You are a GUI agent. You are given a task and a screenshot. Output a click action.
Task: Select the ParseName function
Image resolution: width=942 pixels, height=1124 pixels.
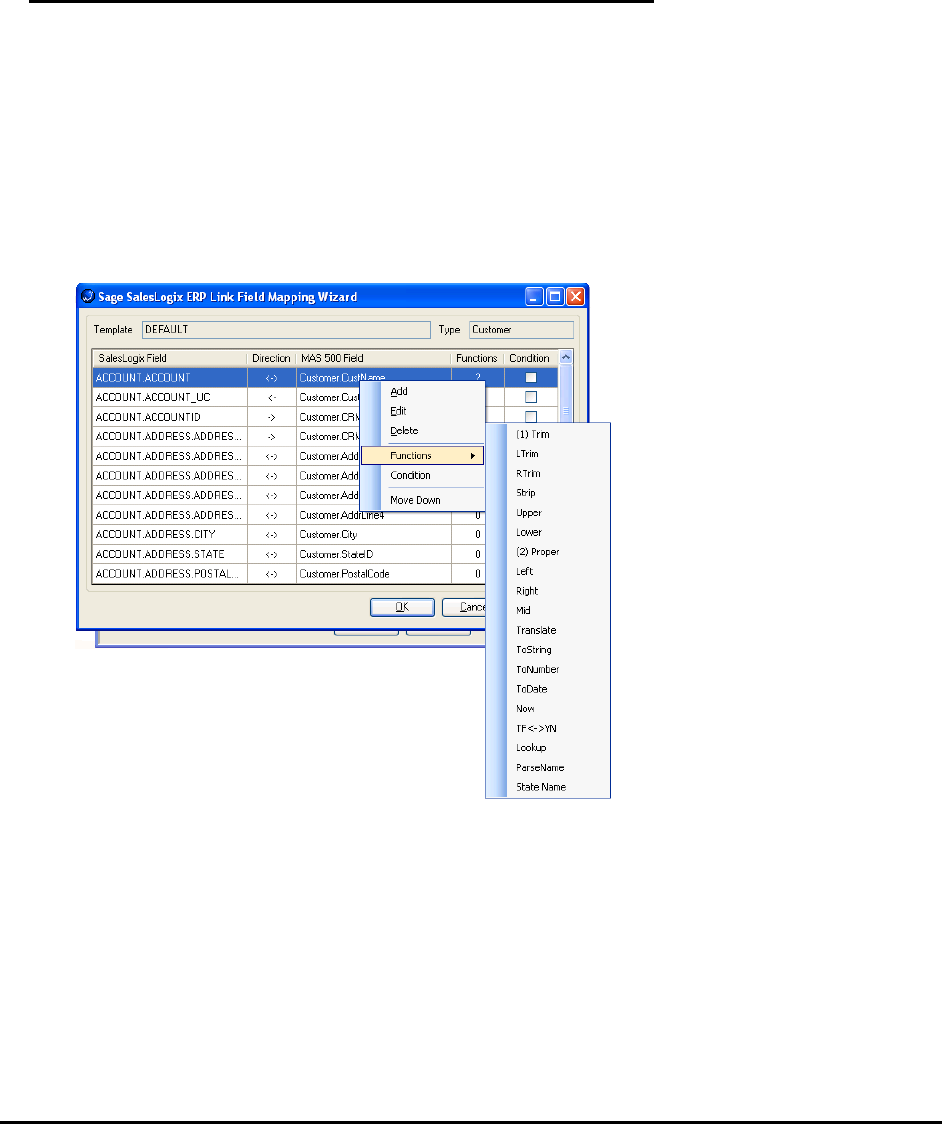(x=548, y=768)
